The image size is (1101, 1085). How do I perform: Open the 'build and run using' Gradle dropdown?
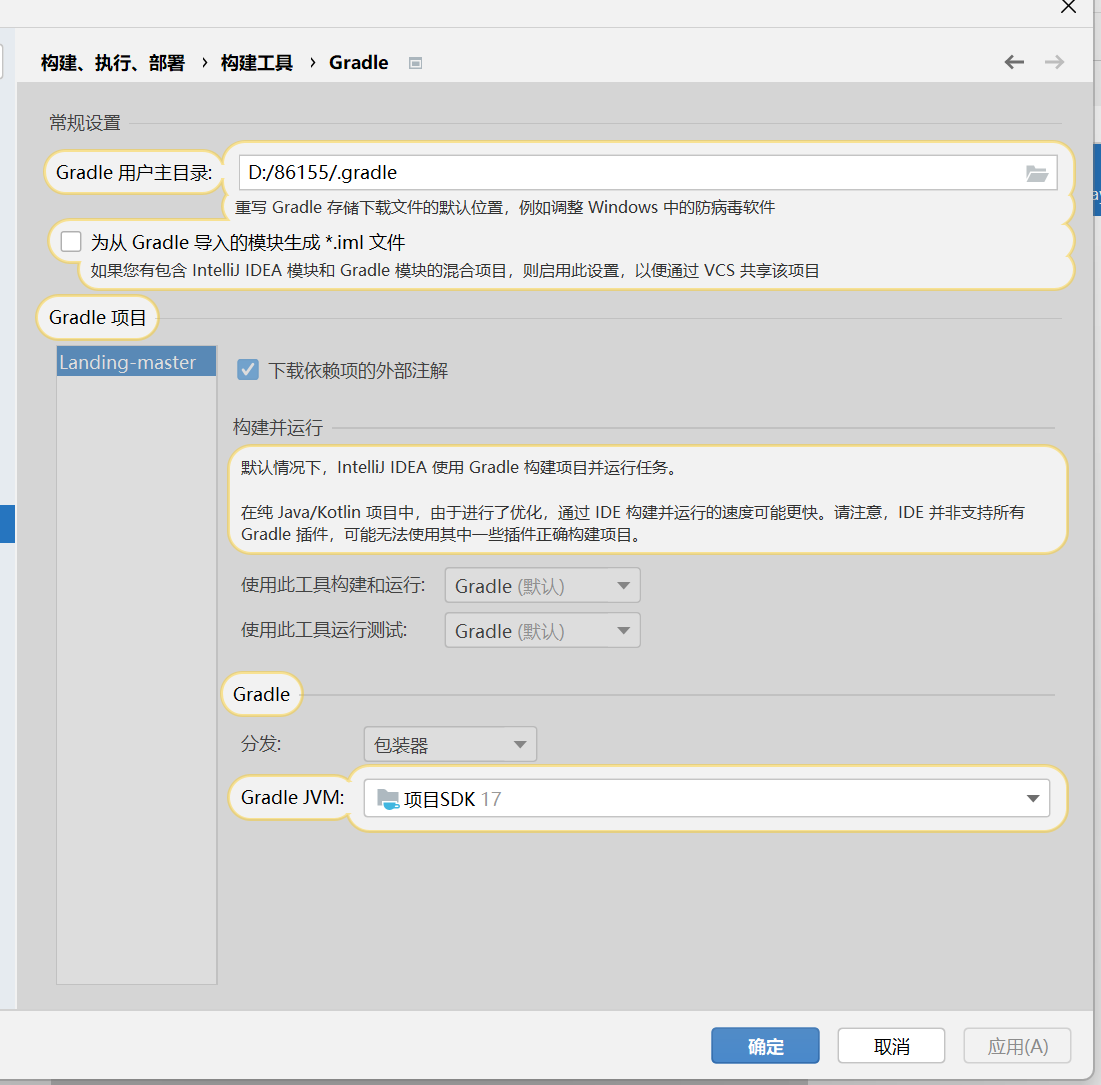coord(542,586)
